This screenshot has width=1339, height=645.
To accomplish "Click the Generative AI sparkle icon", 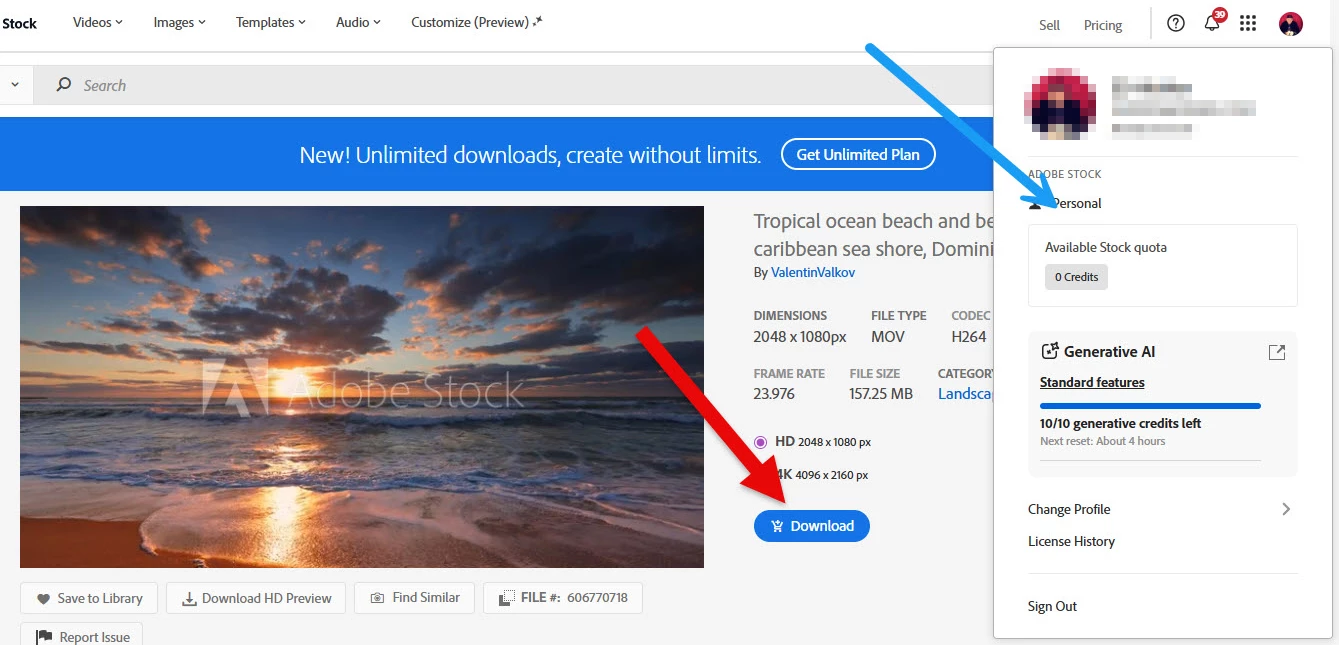I will 1049,351.
